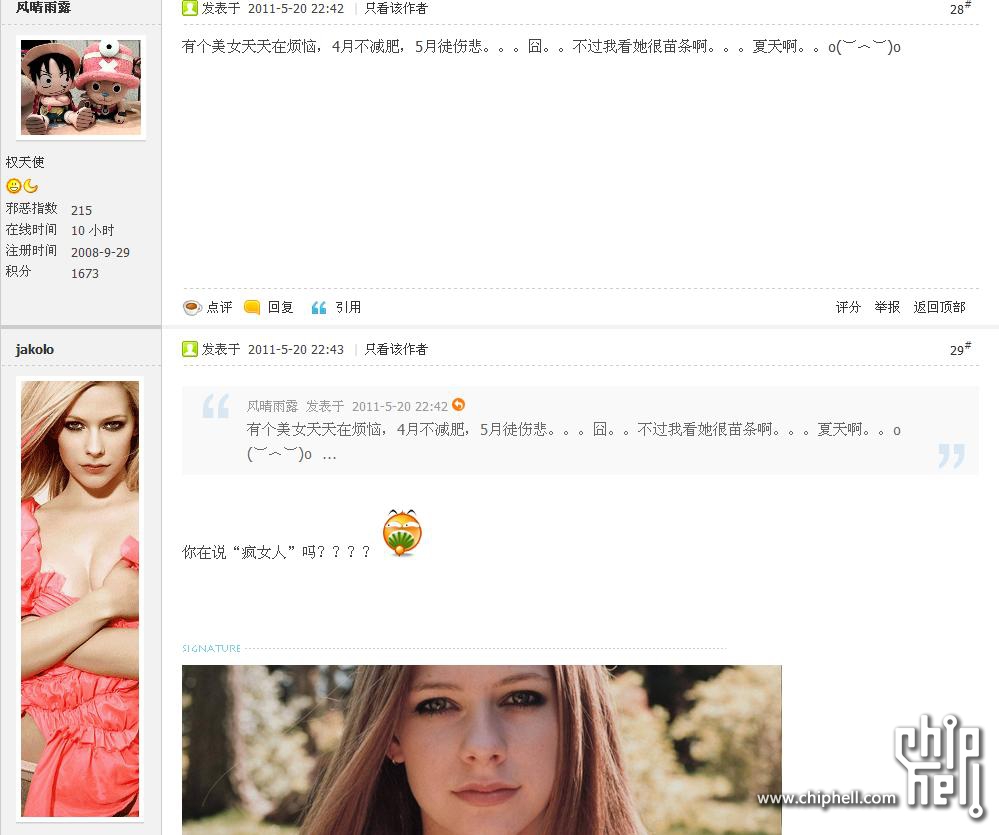
Task: Open 点评 comment link
Action: pos(220,308)
